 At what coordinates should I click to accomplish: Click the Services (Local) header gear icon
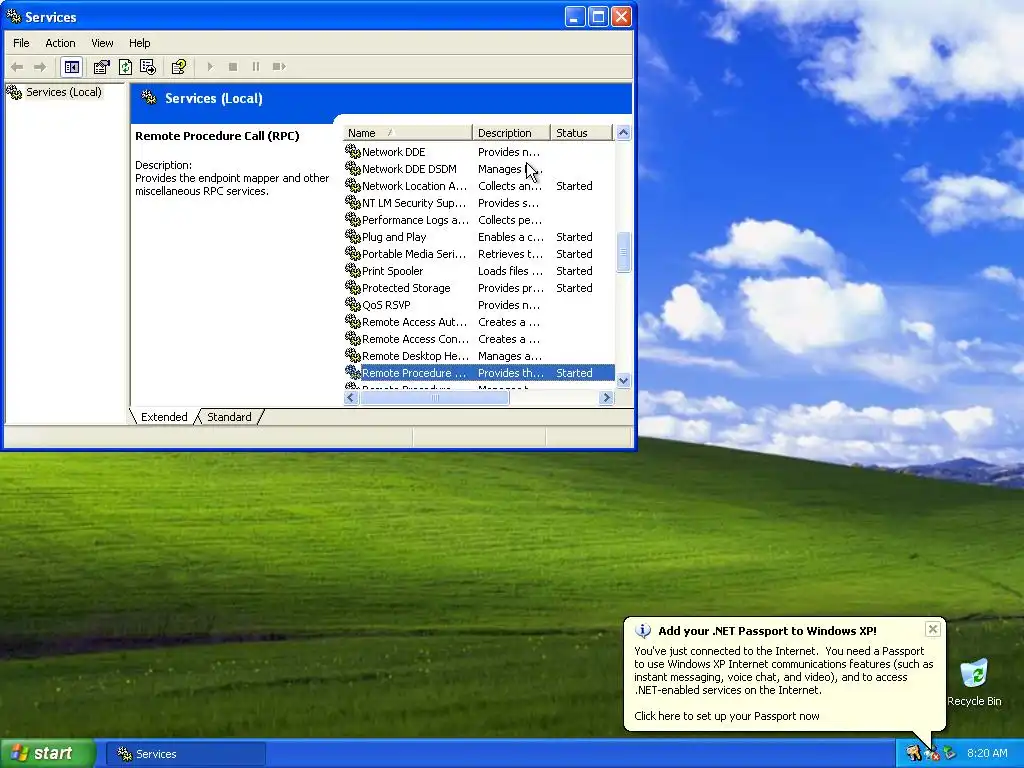pos(149,98)
